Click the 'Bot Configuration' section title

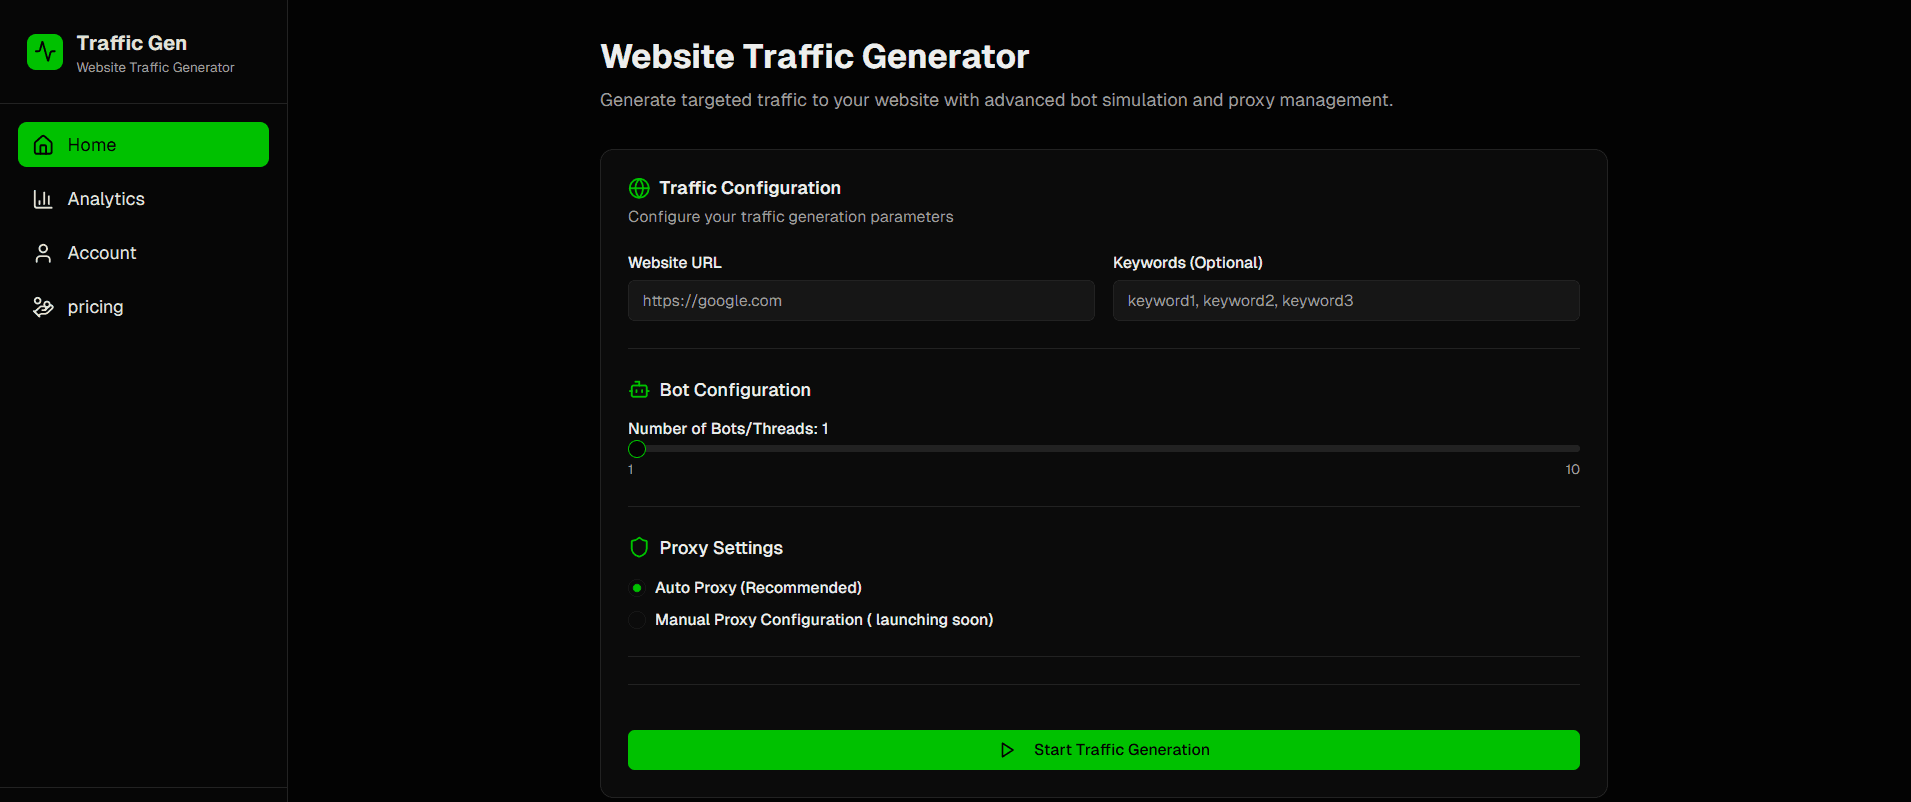coord(735,390)
